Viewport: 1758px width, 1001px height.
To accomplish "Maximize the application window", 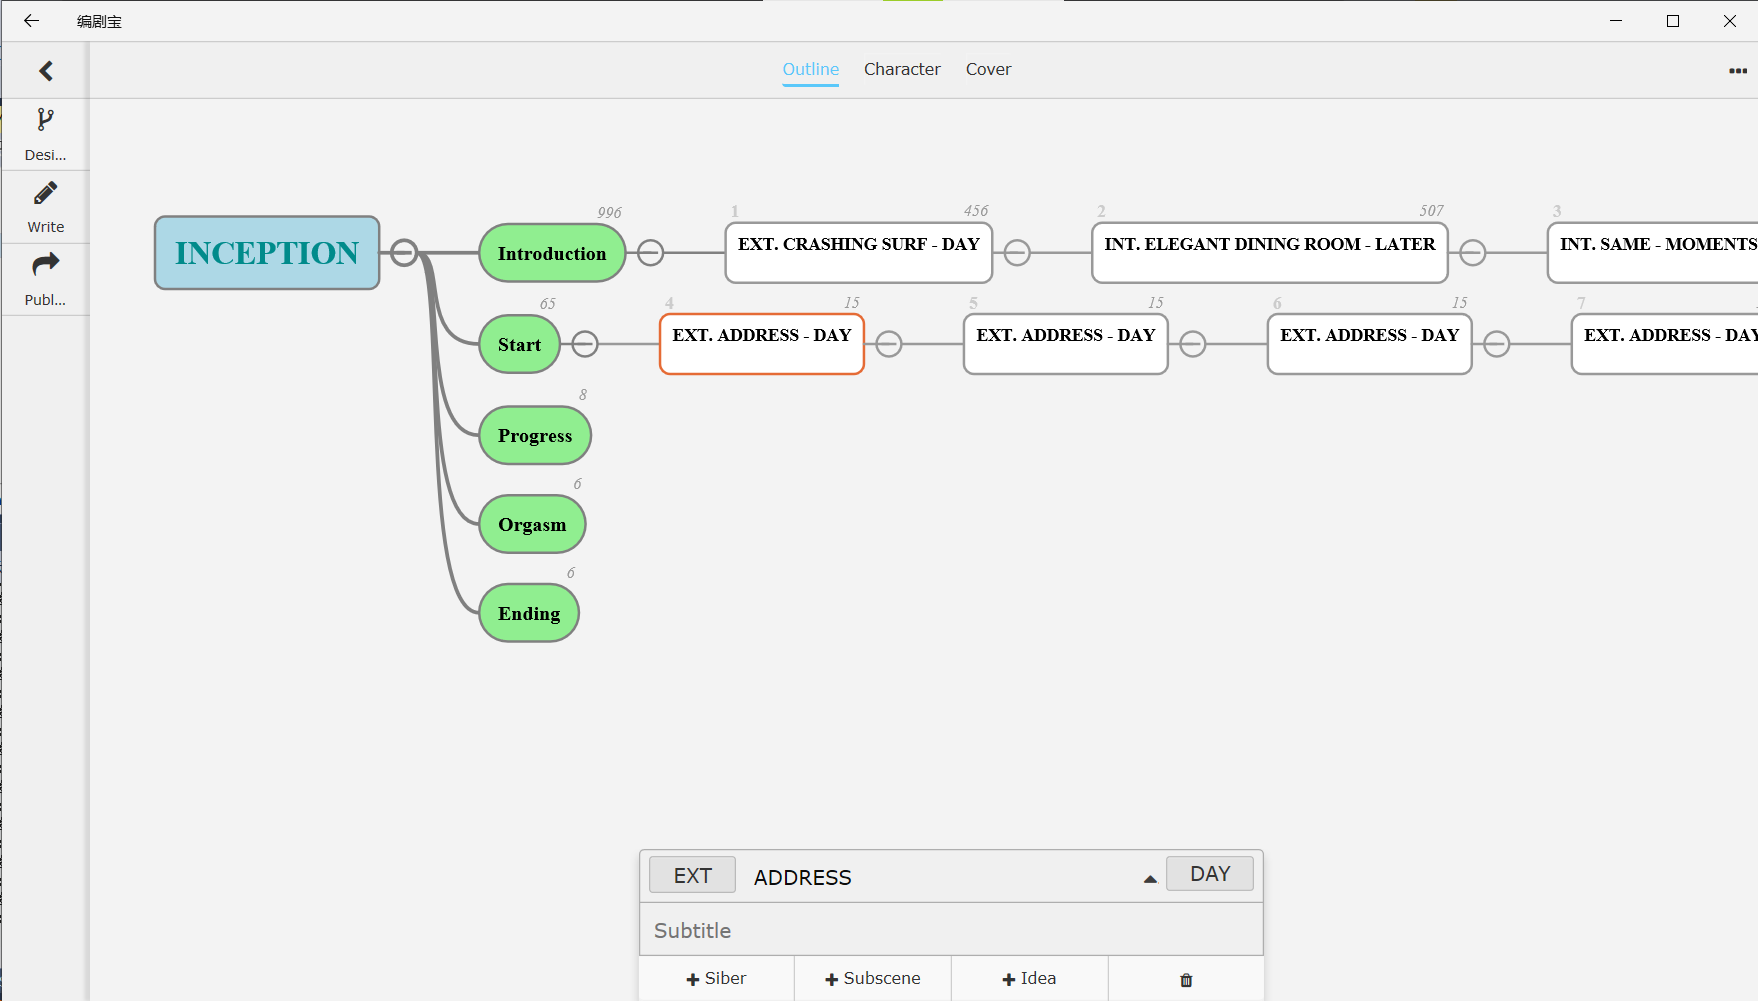I will [1673, 21].
